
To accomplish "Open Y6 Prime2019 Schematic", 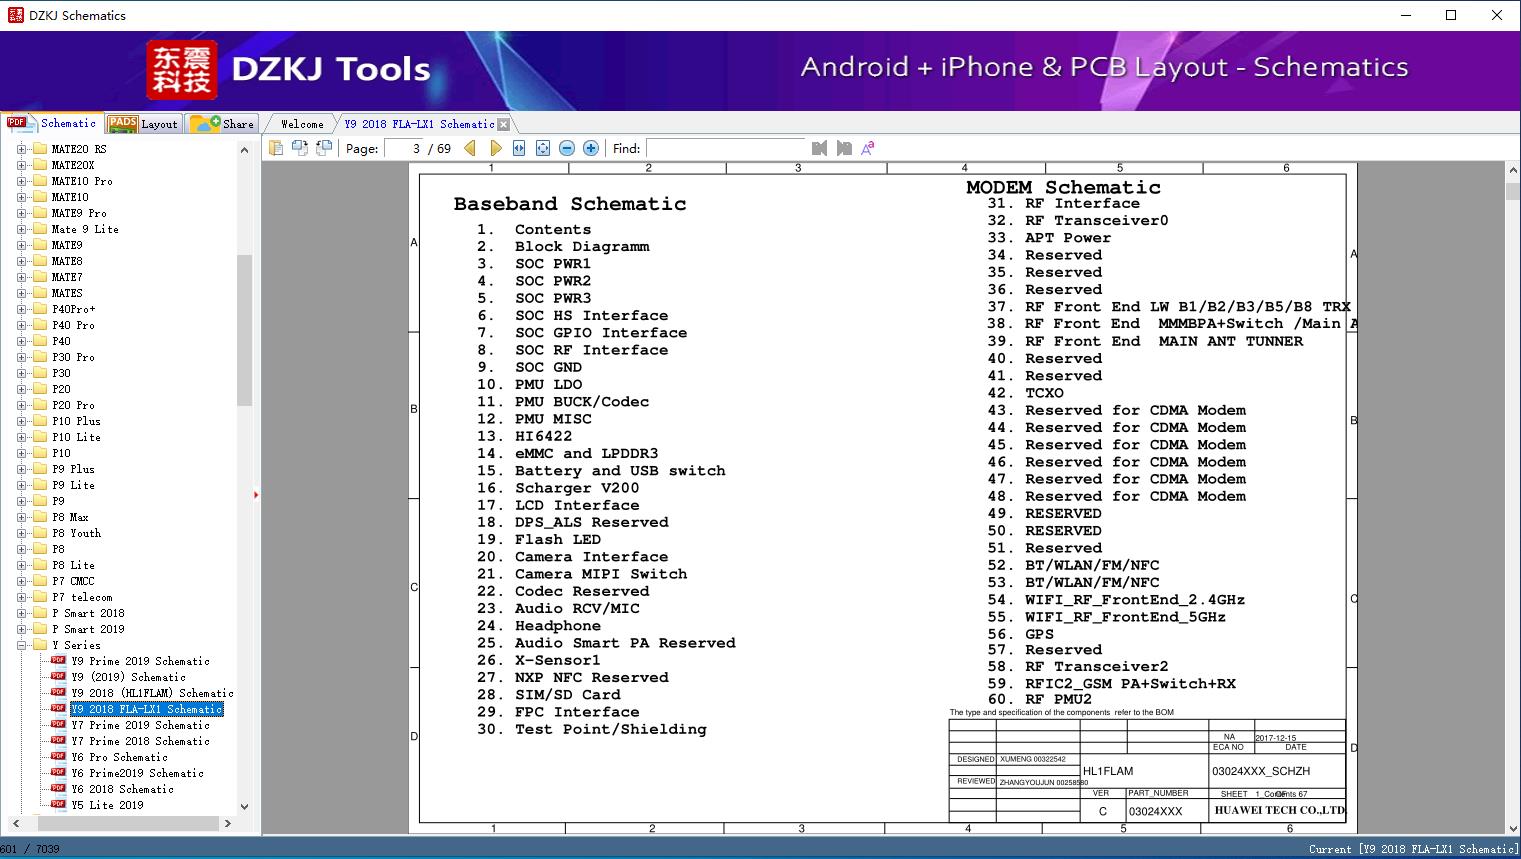I will [x=137, y=773].
